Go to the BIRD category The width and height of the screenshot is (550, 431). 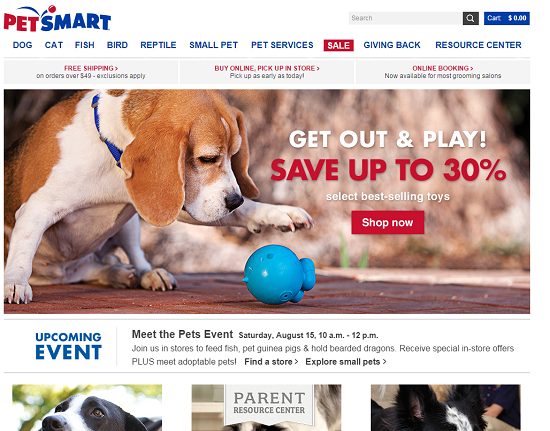coord(117,45)
